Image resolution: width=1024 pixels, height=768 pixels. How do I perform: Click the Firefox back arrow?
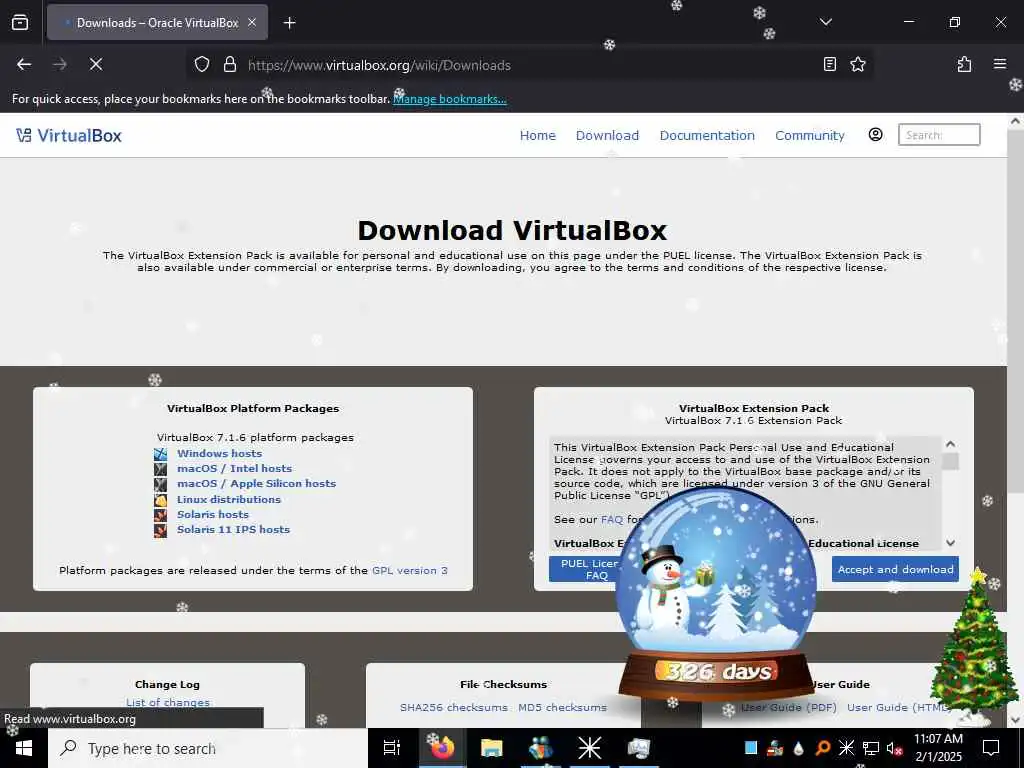(x=24, y=64)
